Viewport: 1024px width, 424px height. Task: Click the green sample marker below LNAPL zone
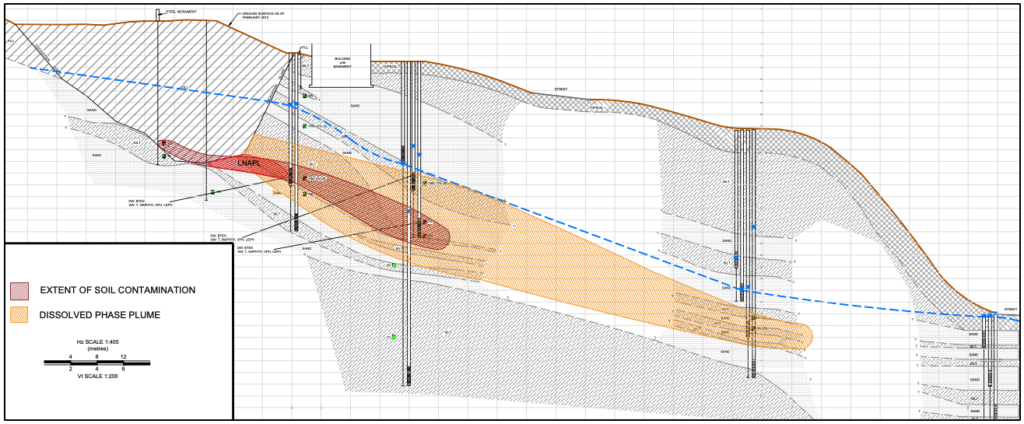[212, 192]
